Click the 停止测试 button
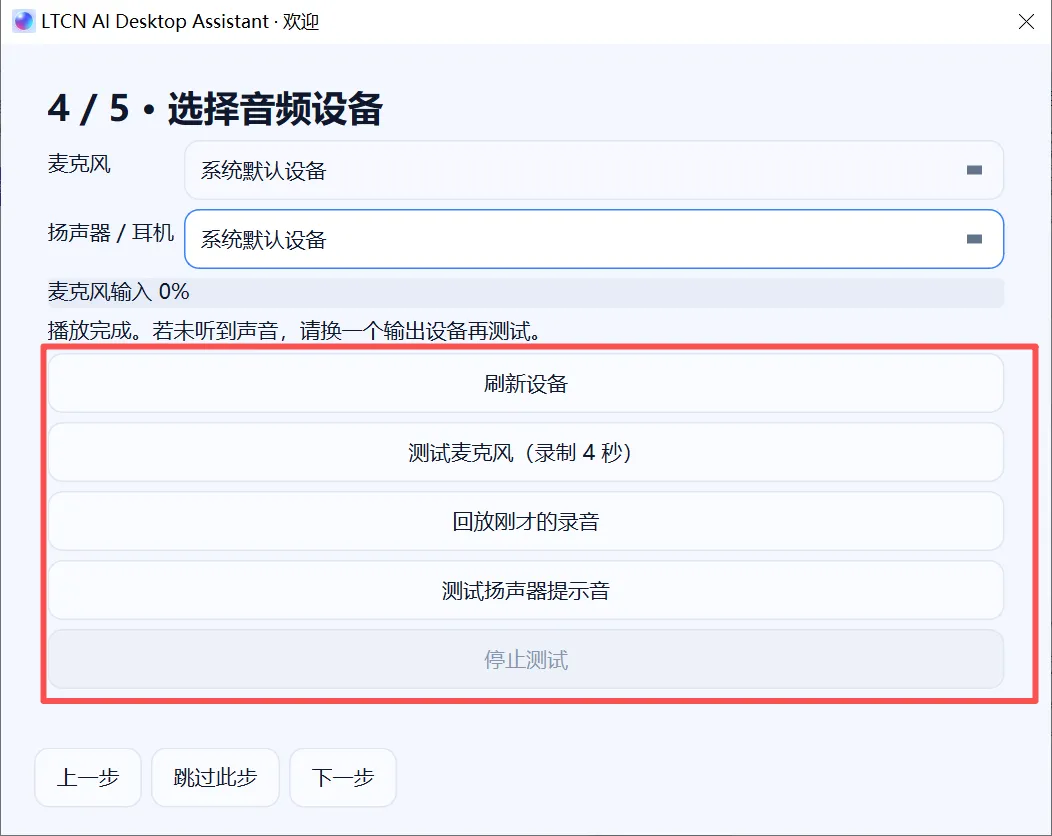 [526, 660]
